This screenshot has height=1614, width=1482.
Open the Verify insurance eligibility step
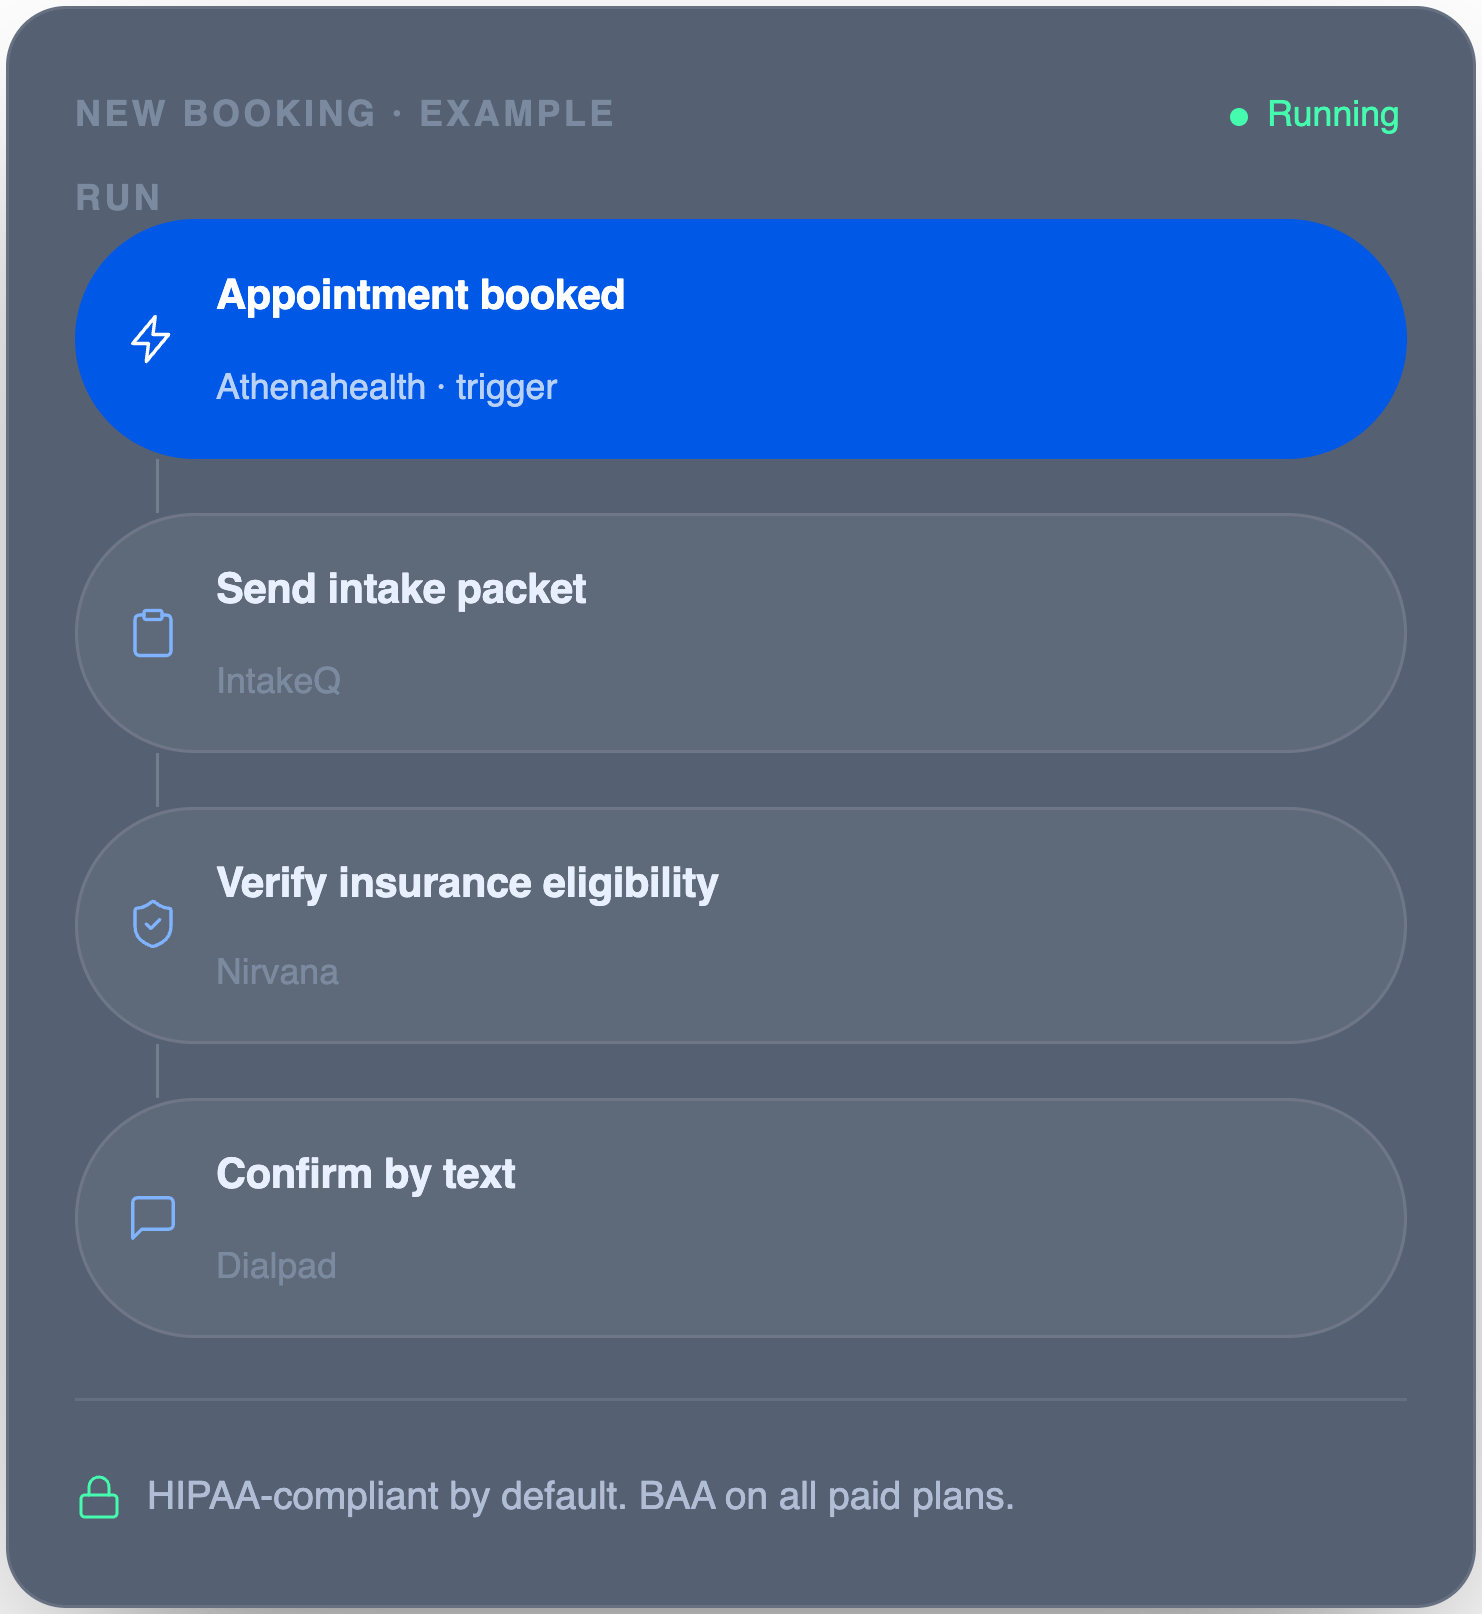(x=741, y=925)
